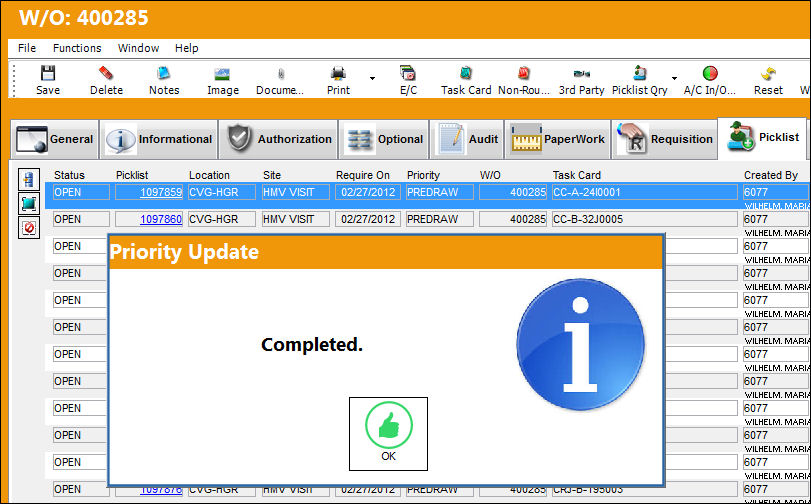Viewport: 811px width, 504px height.
Task: Switch to the Authorization tab
Action: (x=278, y=139)
